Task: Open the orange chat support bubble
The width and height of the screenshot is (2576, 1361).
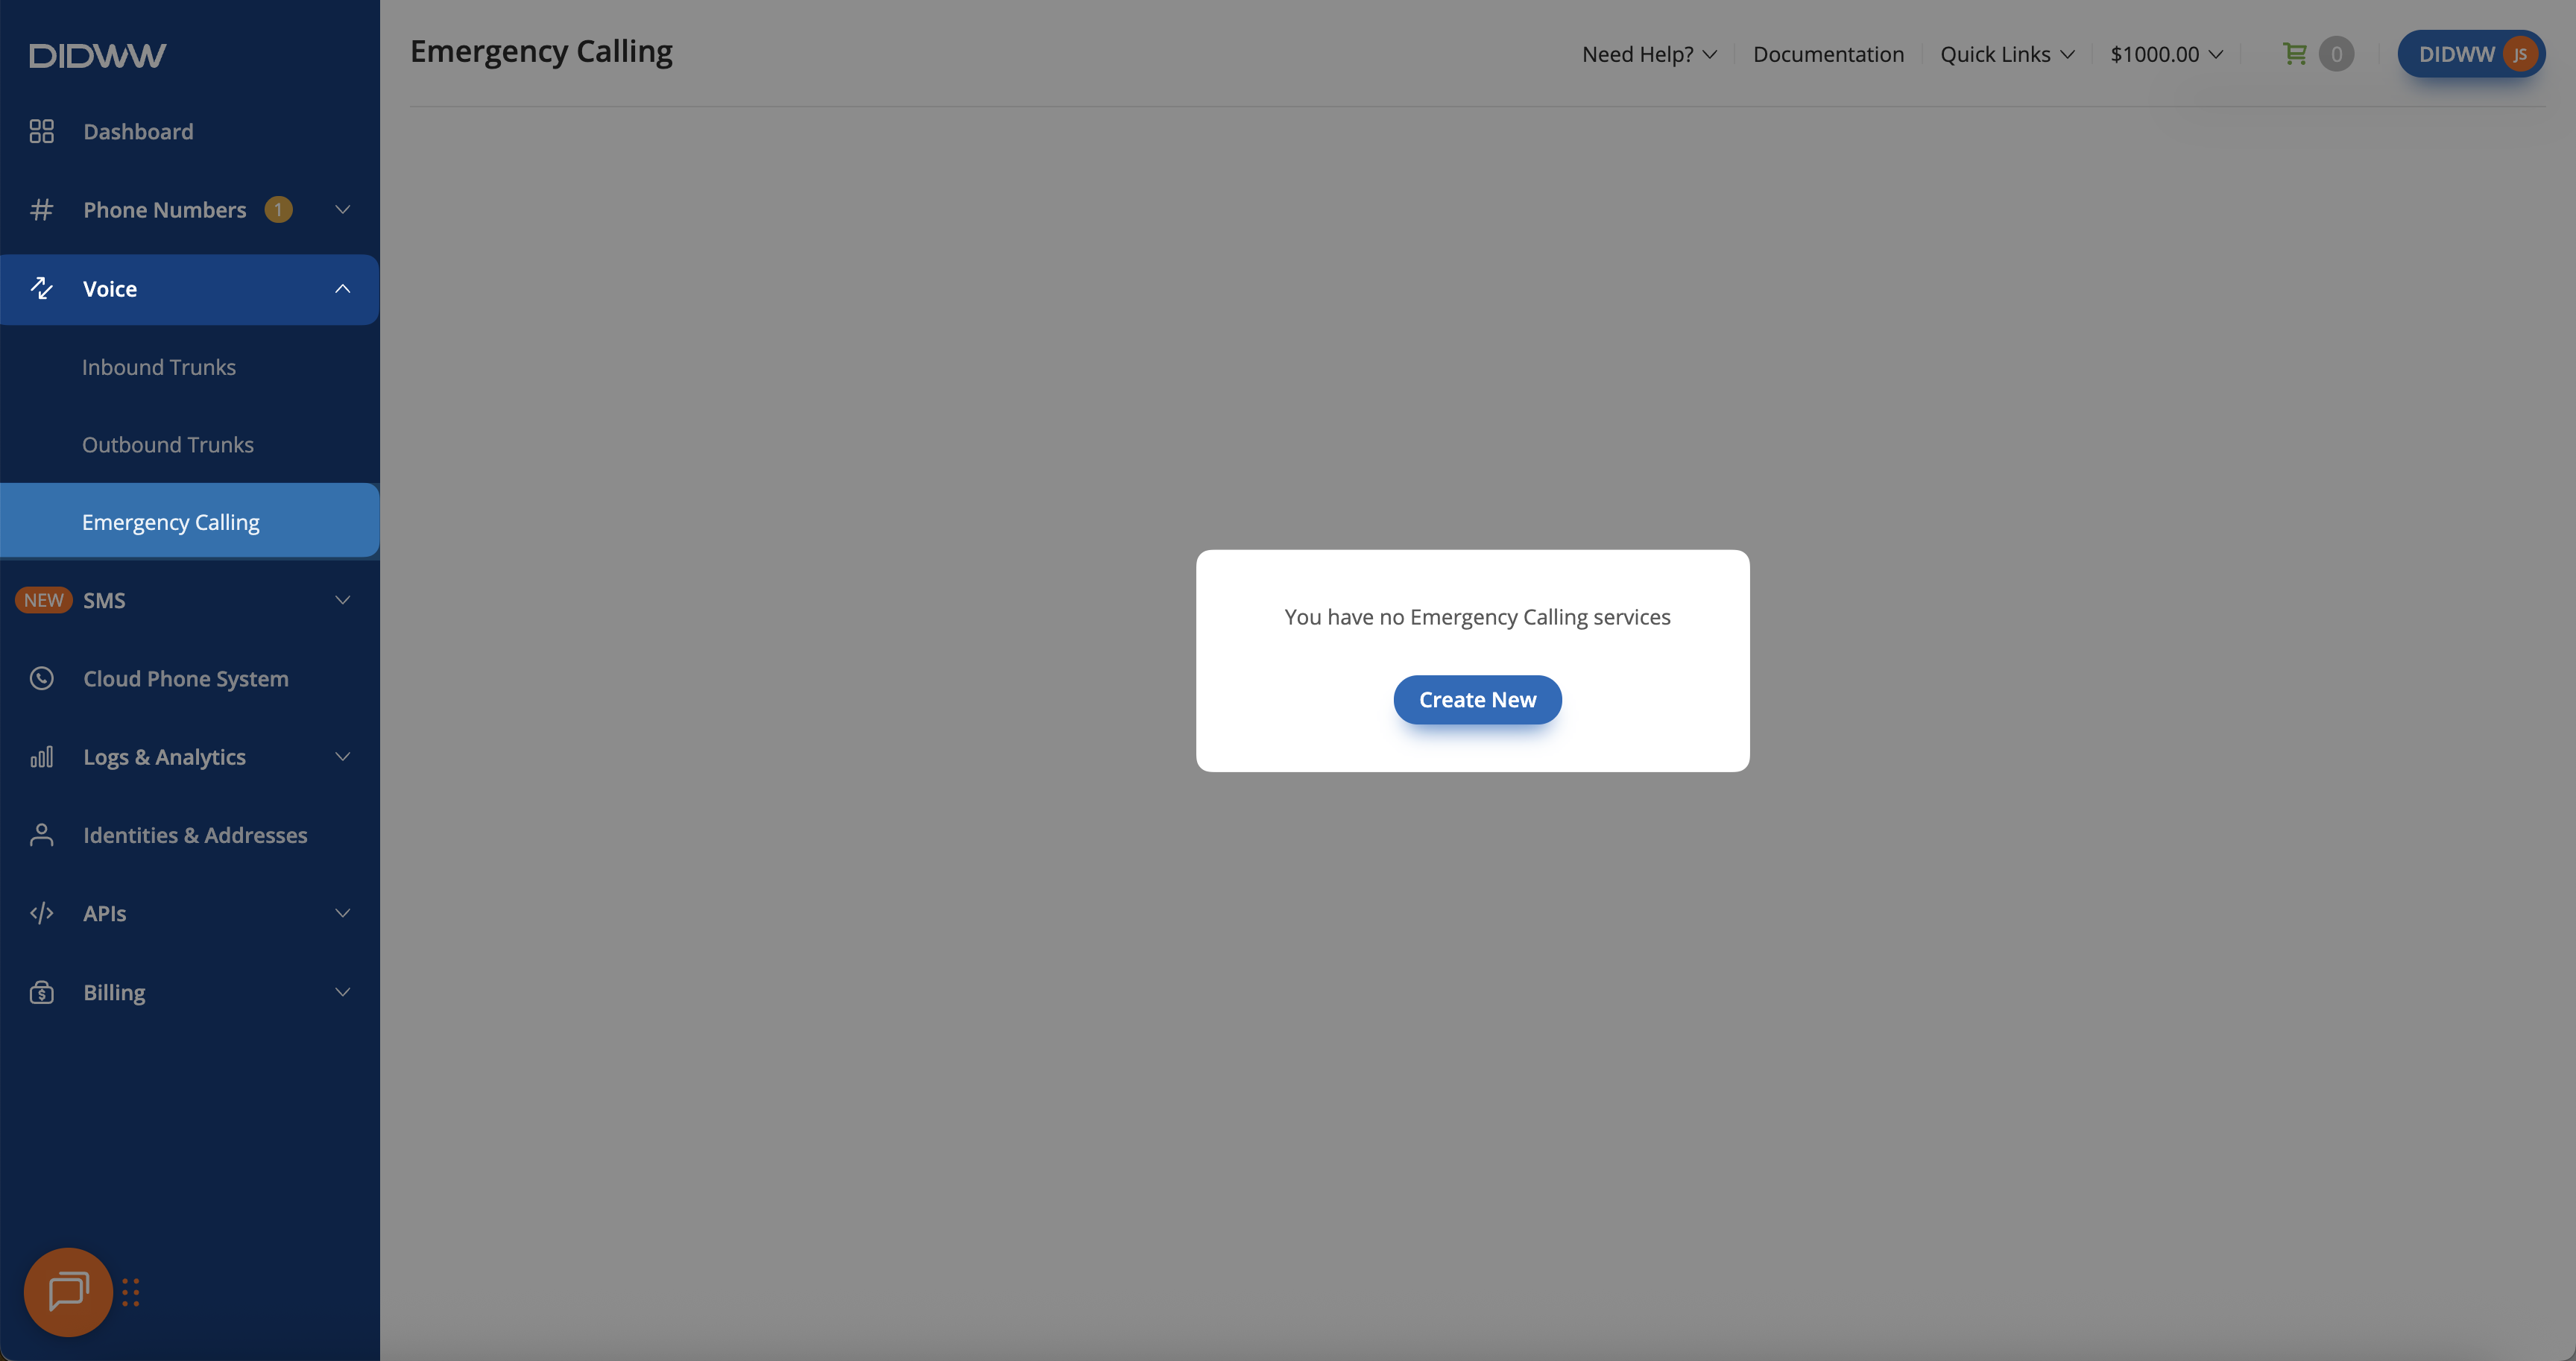Action: pyautogui.click(x=68, y=1292)
